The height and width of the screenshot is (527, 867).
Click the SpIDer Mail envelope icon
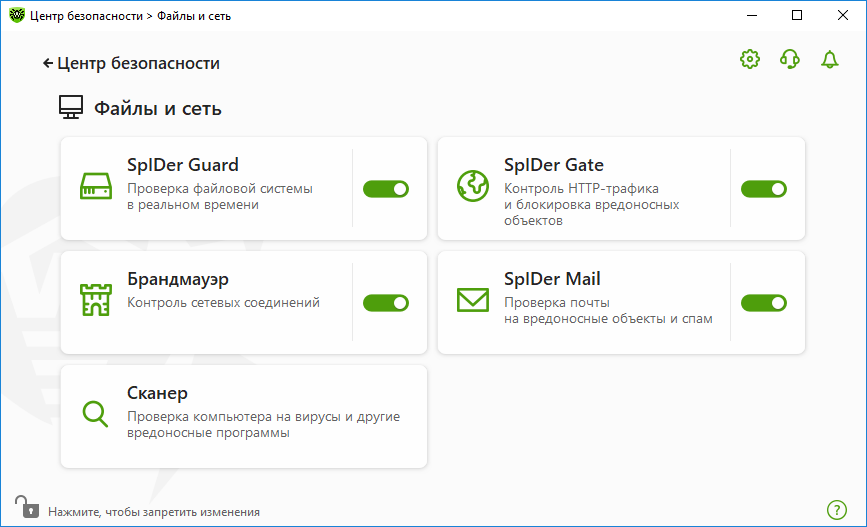[473, 300]
